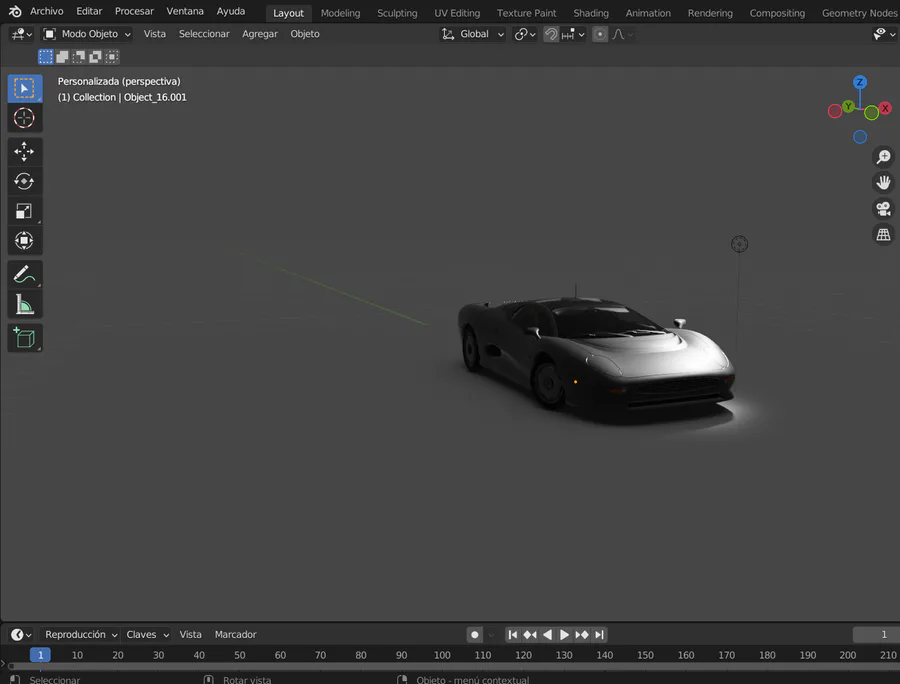900x684 pixels.
Task: Play the animation forward
Action: (564, 635)
